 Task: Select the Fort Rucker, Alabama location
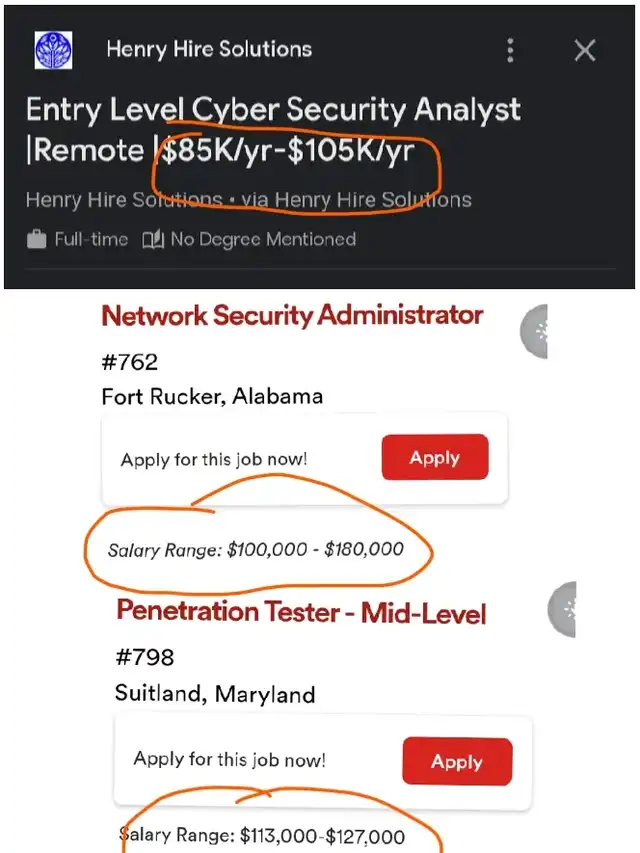point(212,396)
